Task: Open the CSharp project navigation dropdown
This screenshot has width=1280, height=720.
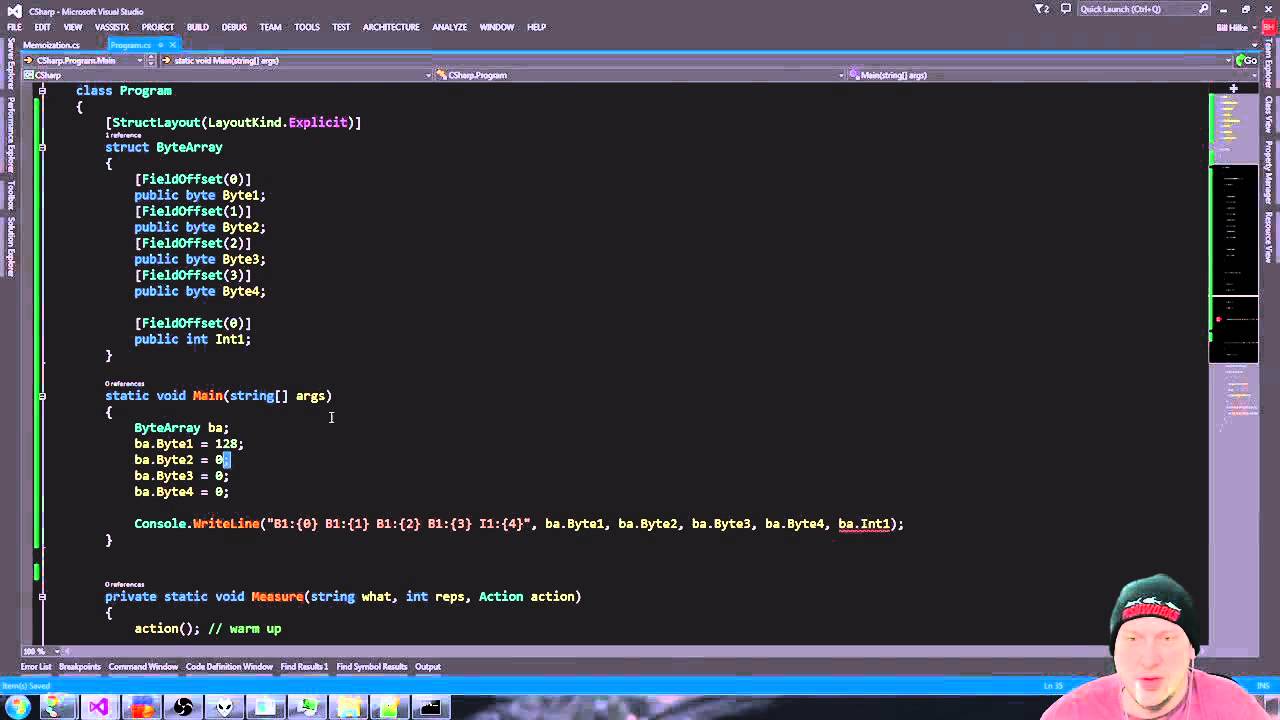Action: 227,75
